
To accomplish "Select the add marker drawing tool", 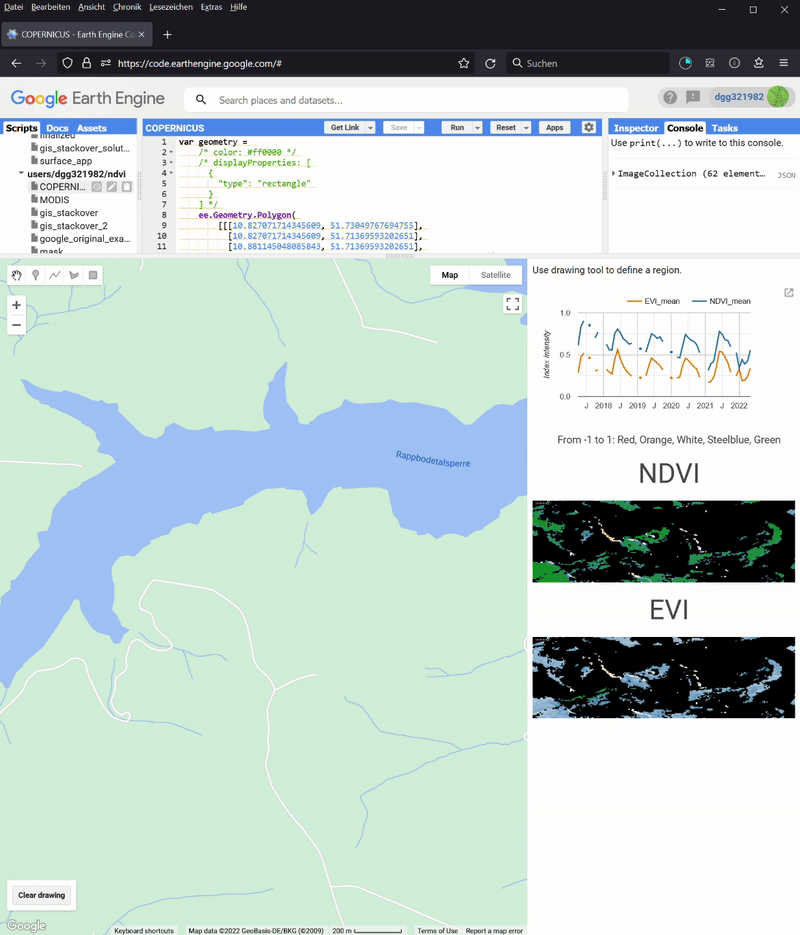I will pyautogui.click(x=36, y=275).
